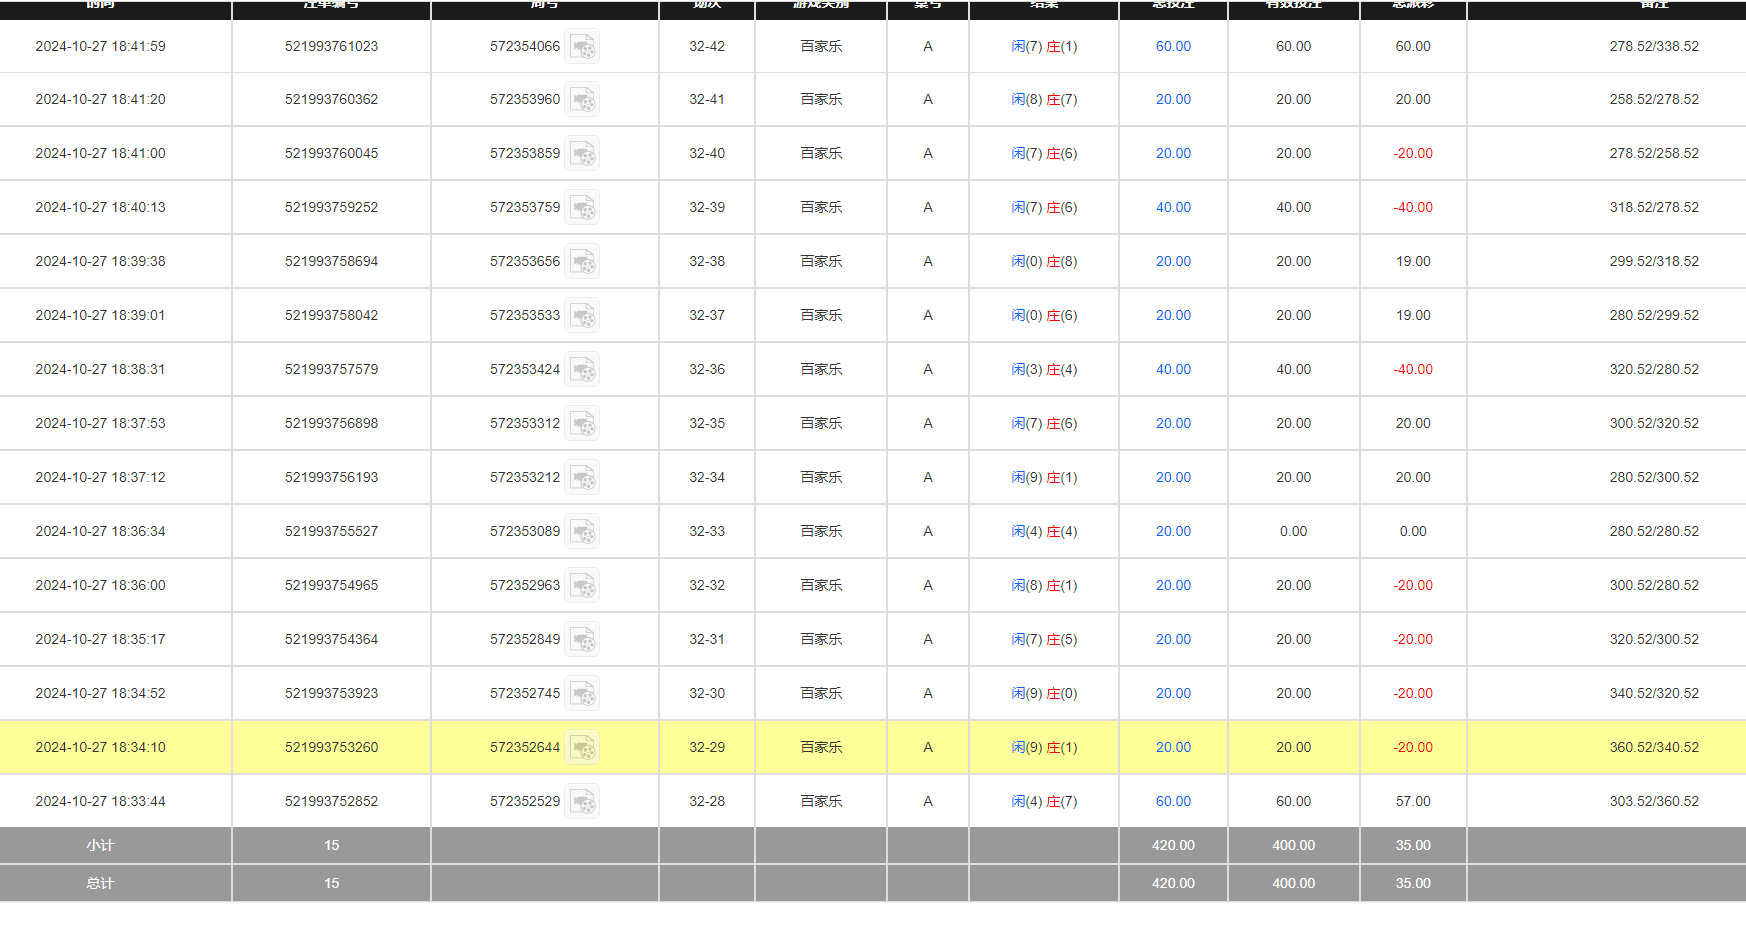
Task: Click the video icon next to 572352849
Action: (582, 640)
